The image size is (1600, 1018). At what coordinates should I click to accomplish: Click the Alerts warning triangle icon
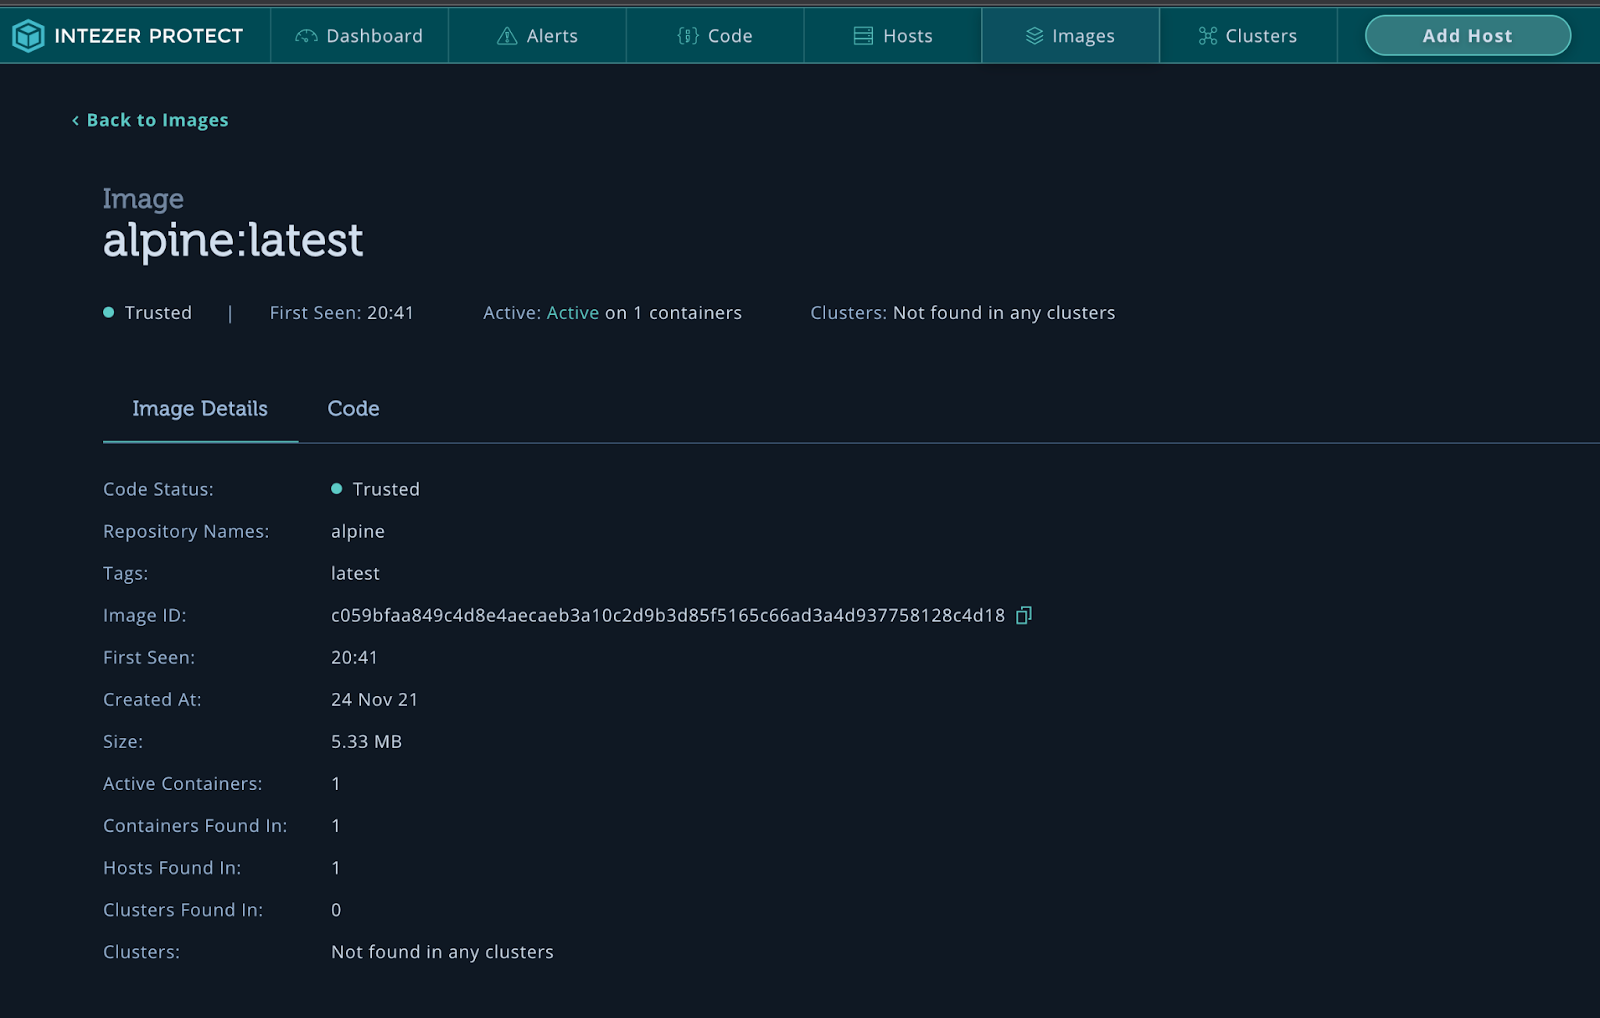pos(507,36)
